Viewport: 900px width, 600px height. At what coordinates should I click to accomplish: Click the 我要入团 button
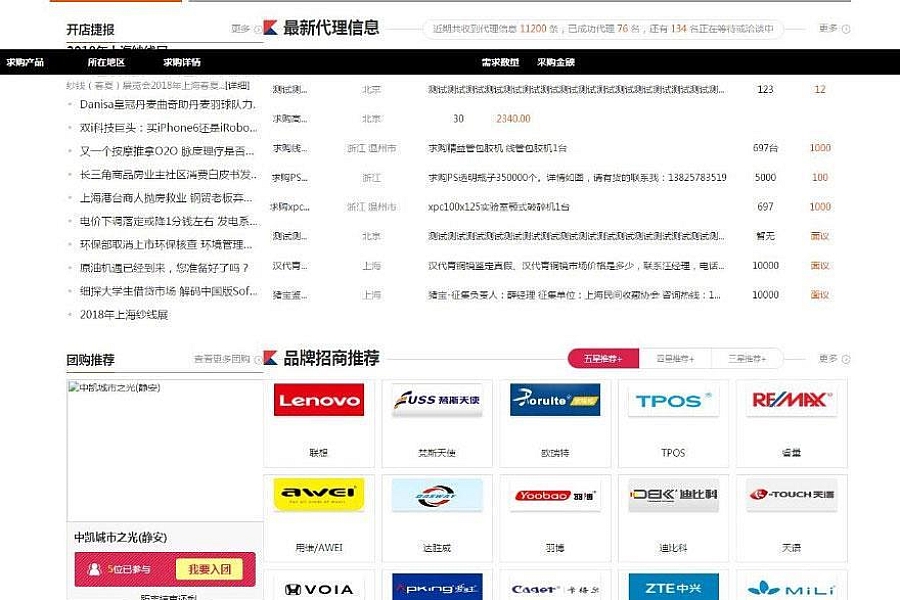point(210,569)
